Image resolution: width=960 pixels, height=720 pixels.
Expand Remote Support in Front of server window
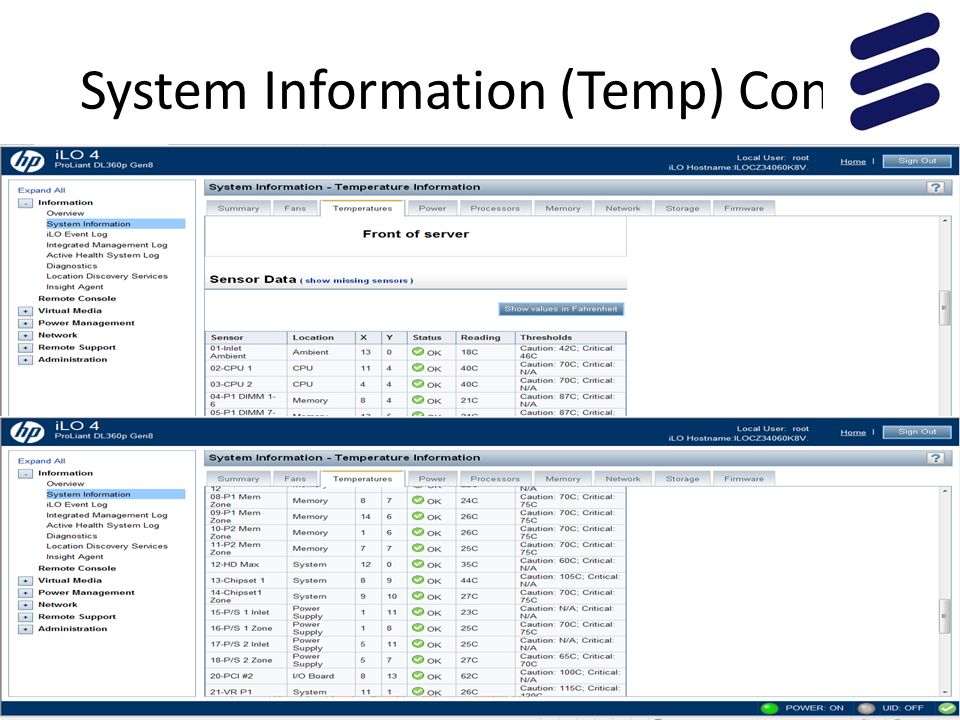point(25,348)
